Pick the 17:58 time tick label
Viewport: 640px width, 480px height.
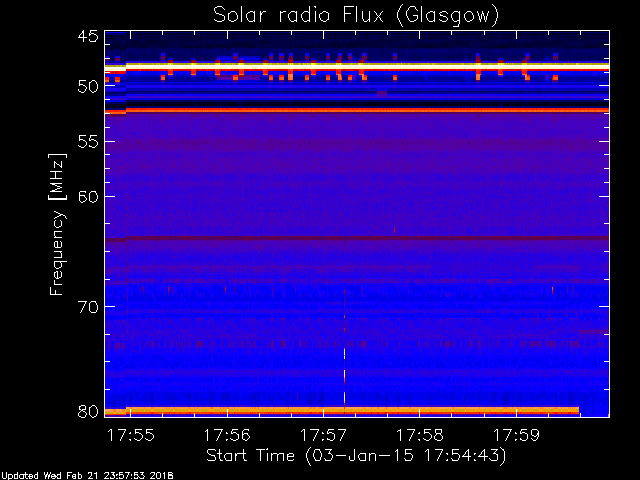420,435
